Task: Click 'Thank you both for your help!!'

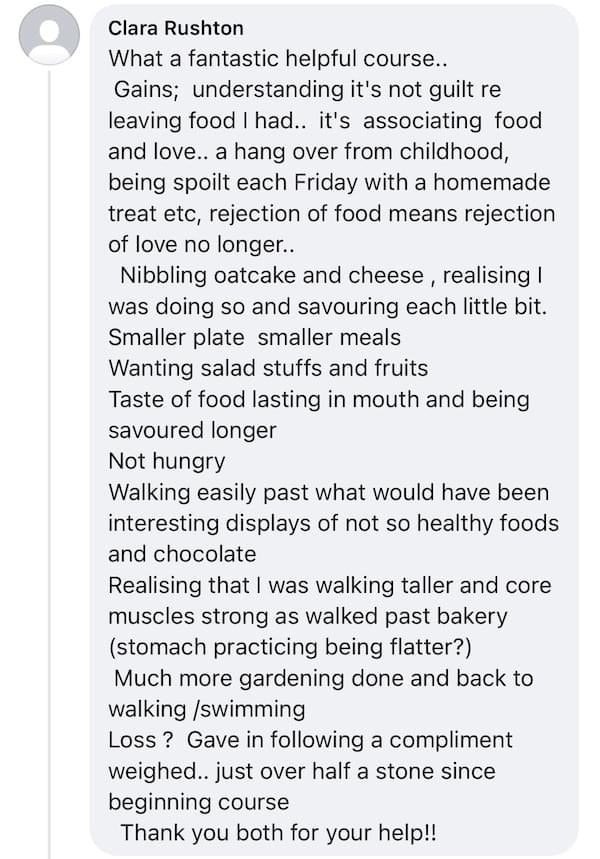Action: coord(279,832)
